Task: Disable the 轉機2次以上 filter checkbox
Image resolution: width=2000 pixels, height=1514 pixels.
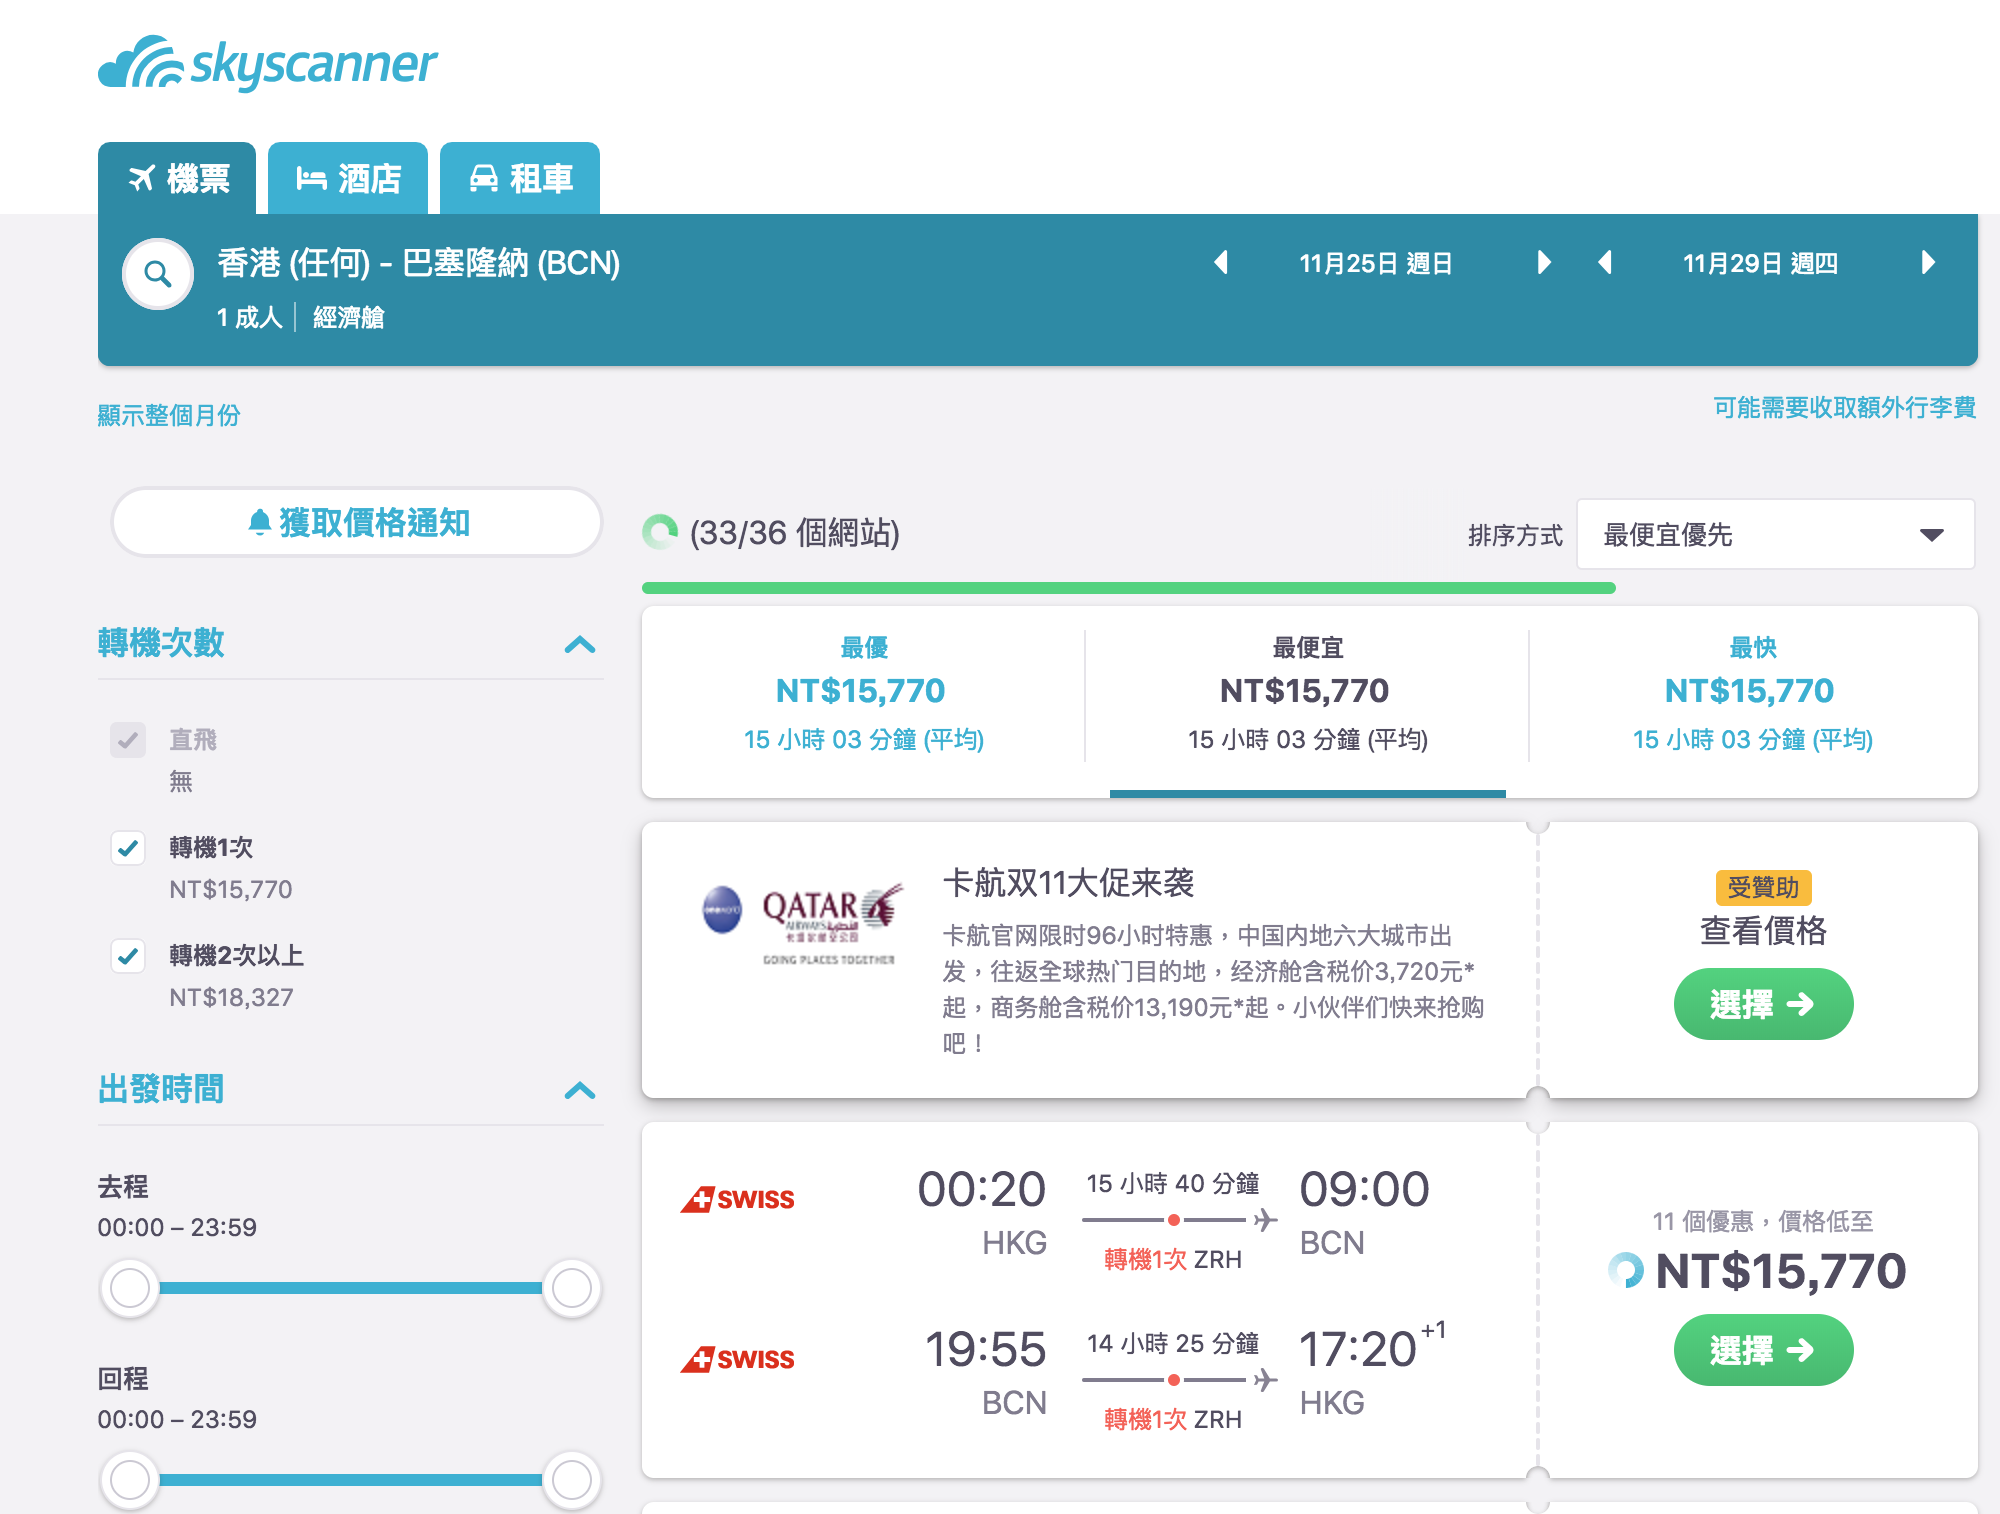Action: [127, 956]
